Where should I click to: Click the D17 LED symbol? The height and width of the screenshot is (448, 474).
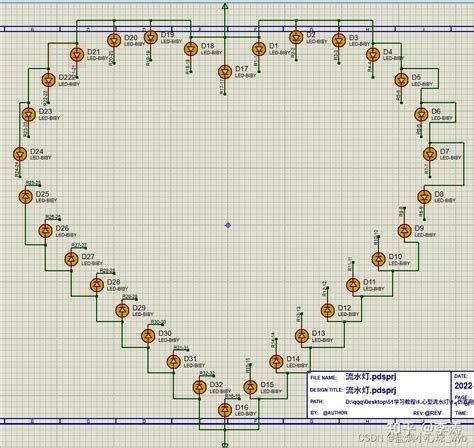click(225, 72)
